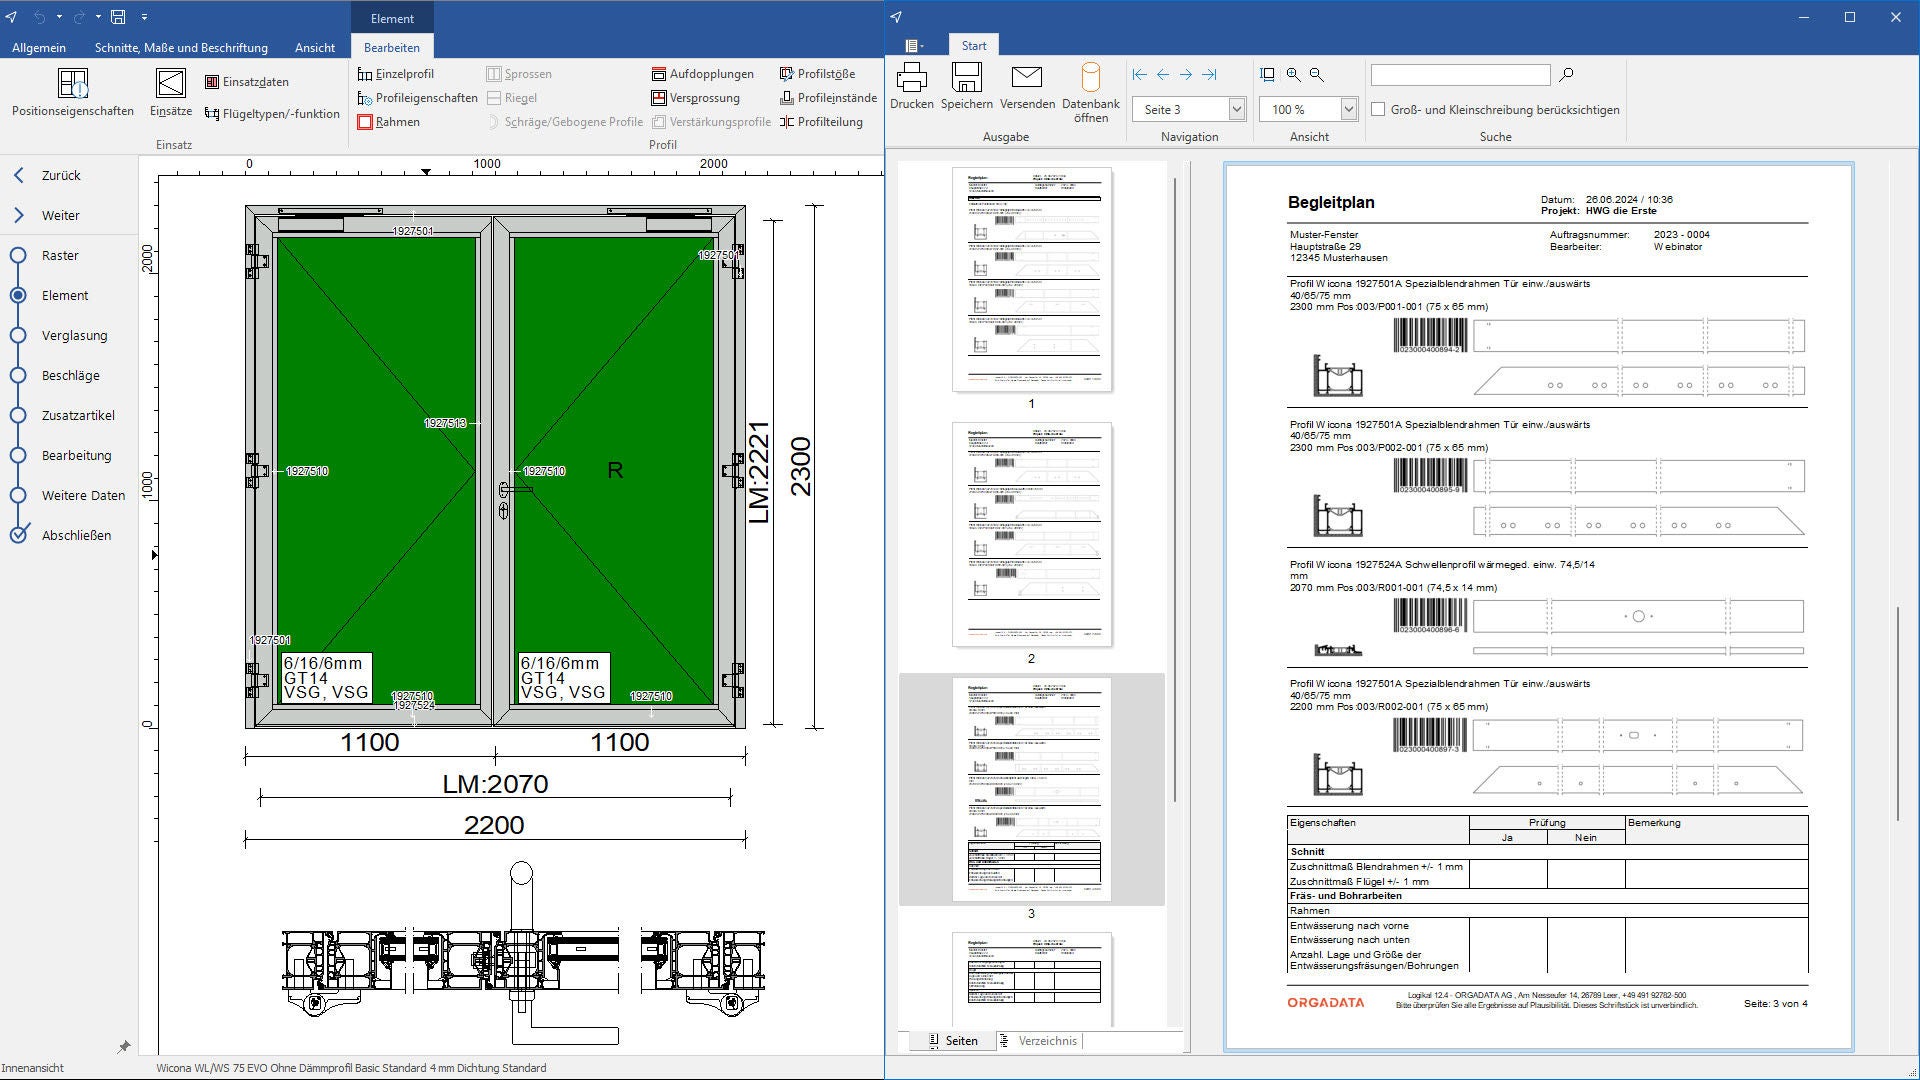
Task: Select the Element step
Action: pyautogui.click(x=65, y=295)
